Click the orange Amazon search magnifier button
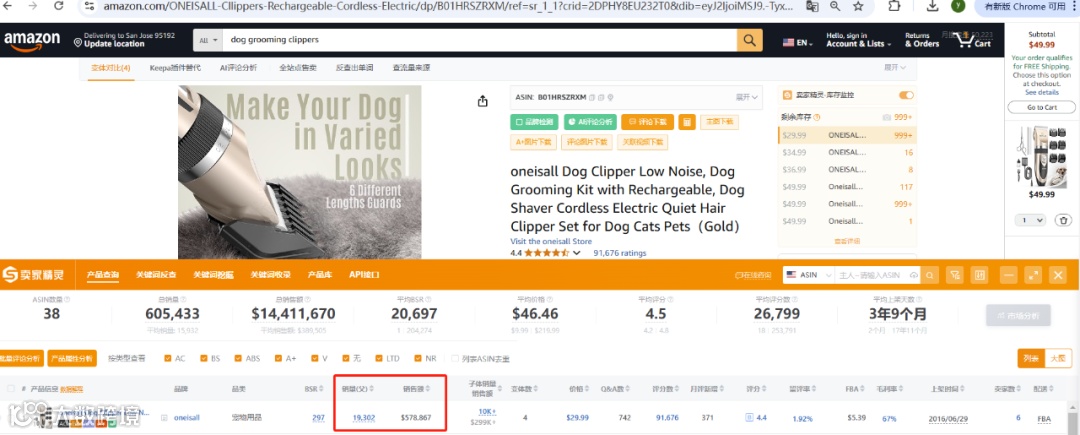Screen dimensions: 1080x435 click(x=749, y=40)
